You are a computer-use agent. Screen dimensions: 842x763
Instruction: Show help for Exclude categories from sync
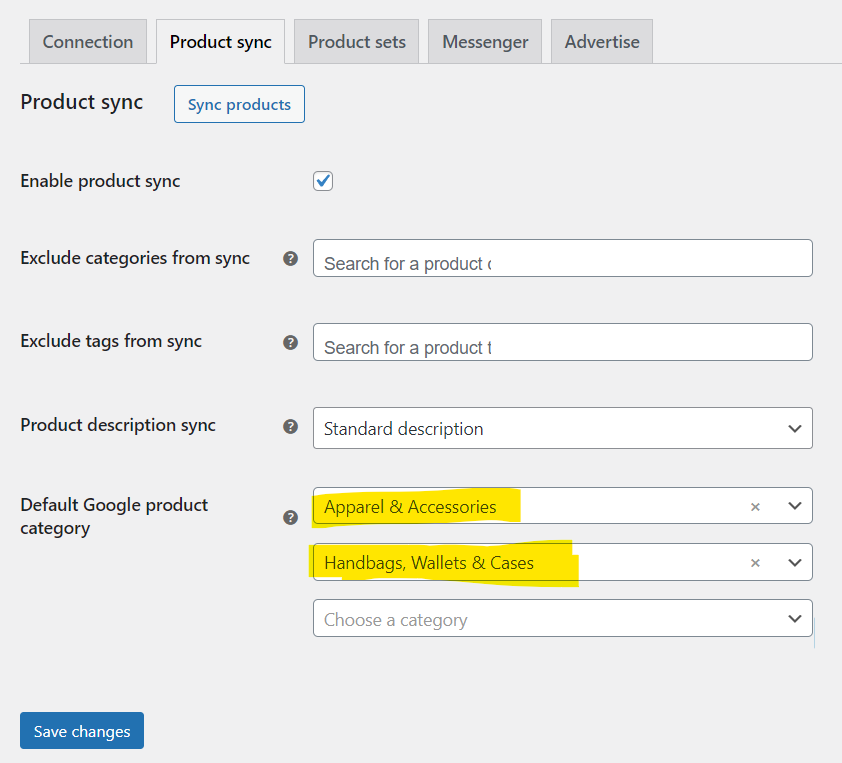pyautogui.click(x=291, y=259)
